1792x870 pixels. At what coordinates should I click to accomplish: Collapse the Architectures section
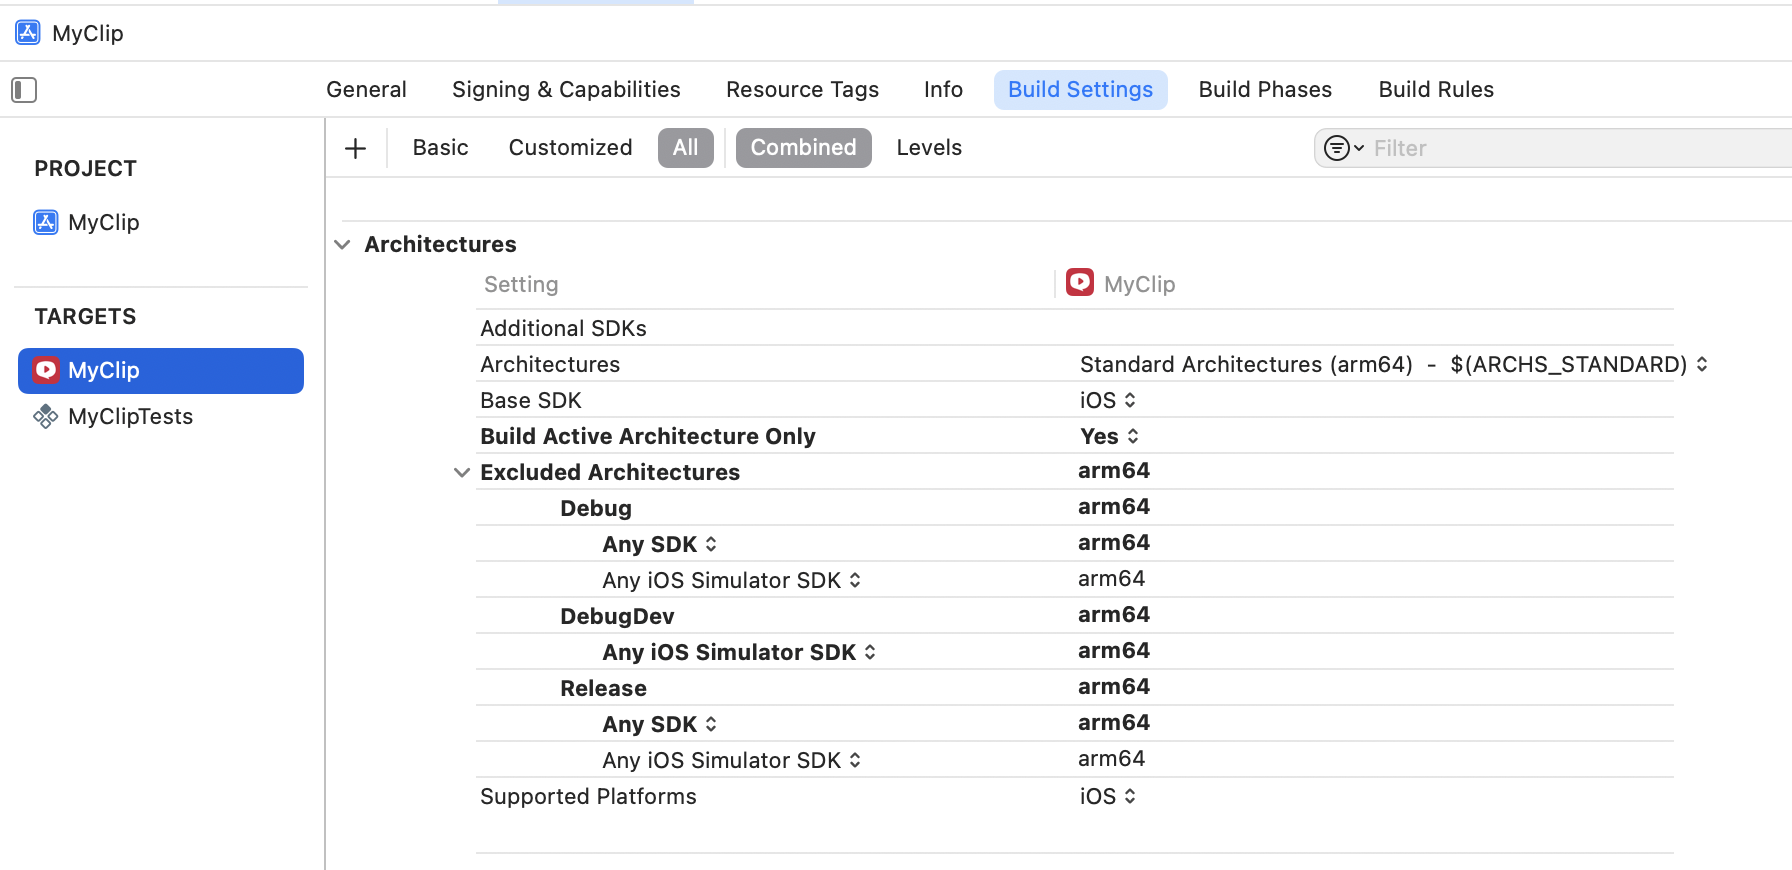pyautogui.click(x=343, y=245)
